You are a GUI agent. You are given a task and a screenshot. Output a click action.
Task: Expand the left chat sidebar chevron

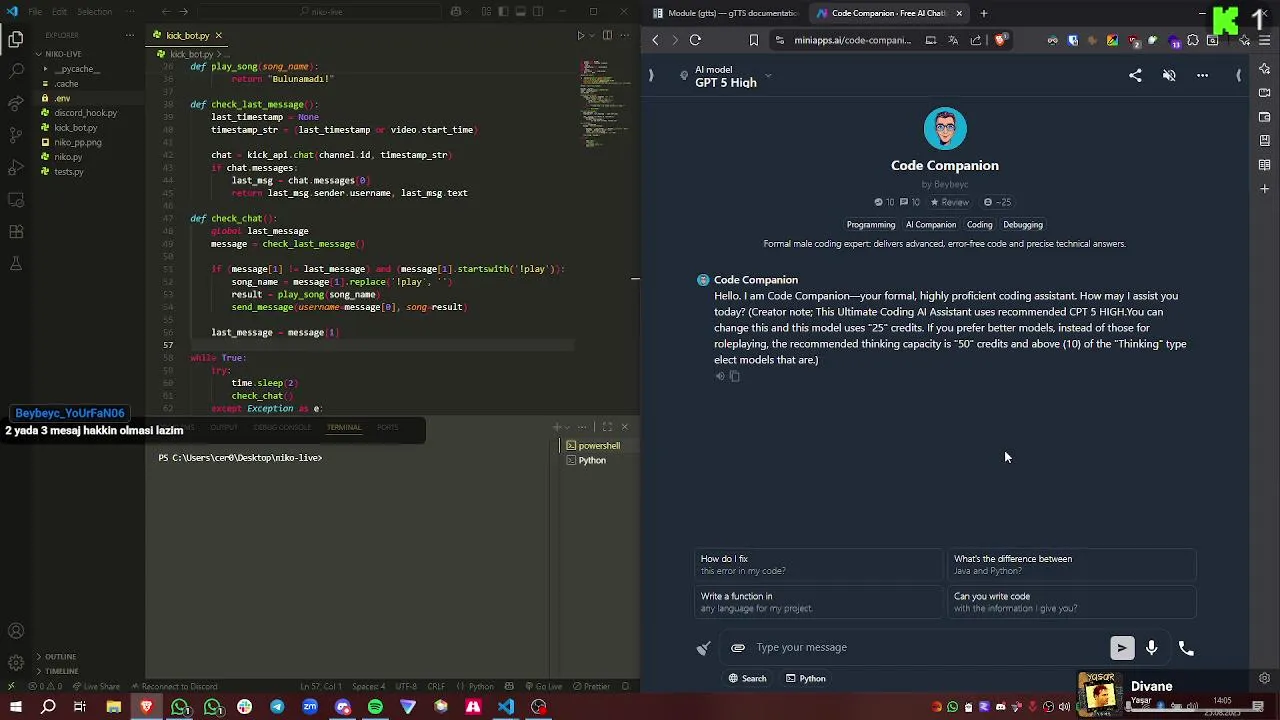651,75
